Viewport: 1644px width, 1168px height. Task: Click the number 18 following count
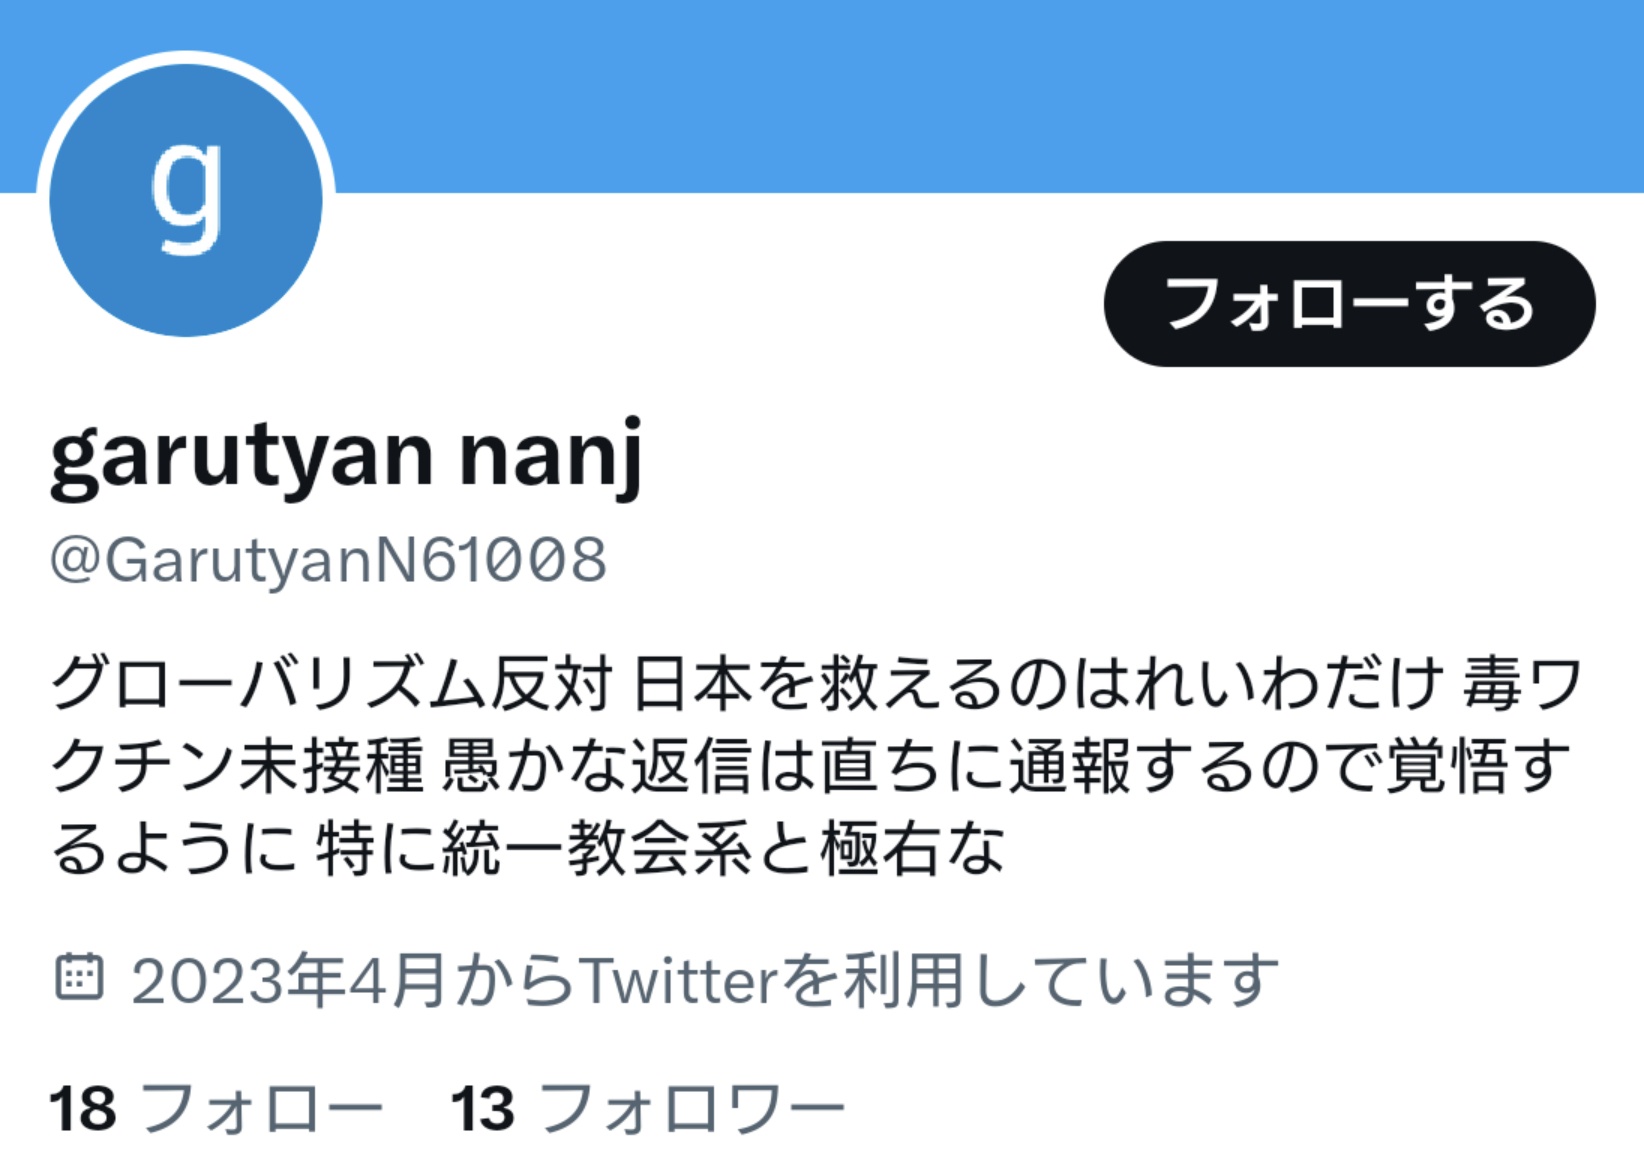point(83,1109)
